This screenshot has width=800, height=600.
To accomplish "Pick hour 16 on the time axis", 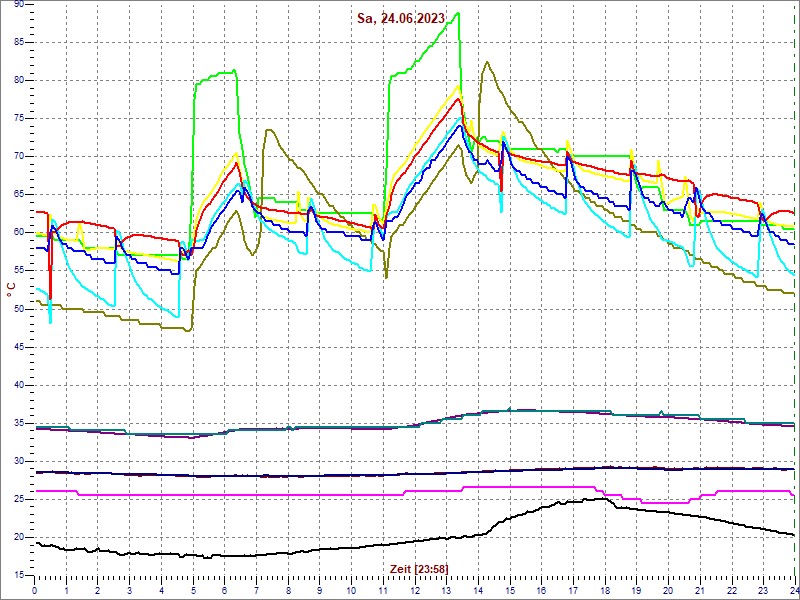I will [x=541, y=589].
